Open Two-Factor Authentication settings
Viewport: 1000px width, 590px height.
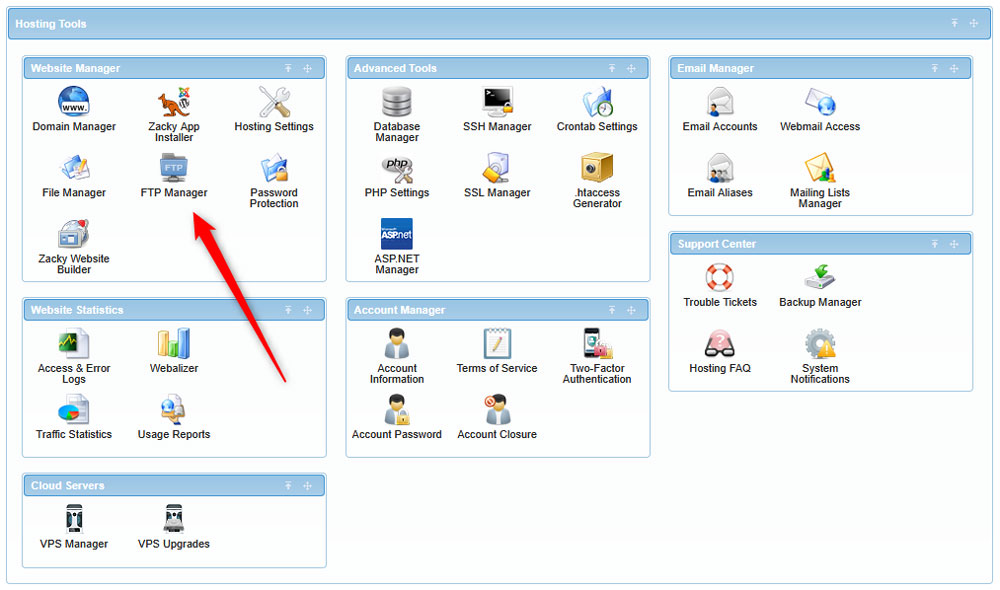[x=597, y=345]
